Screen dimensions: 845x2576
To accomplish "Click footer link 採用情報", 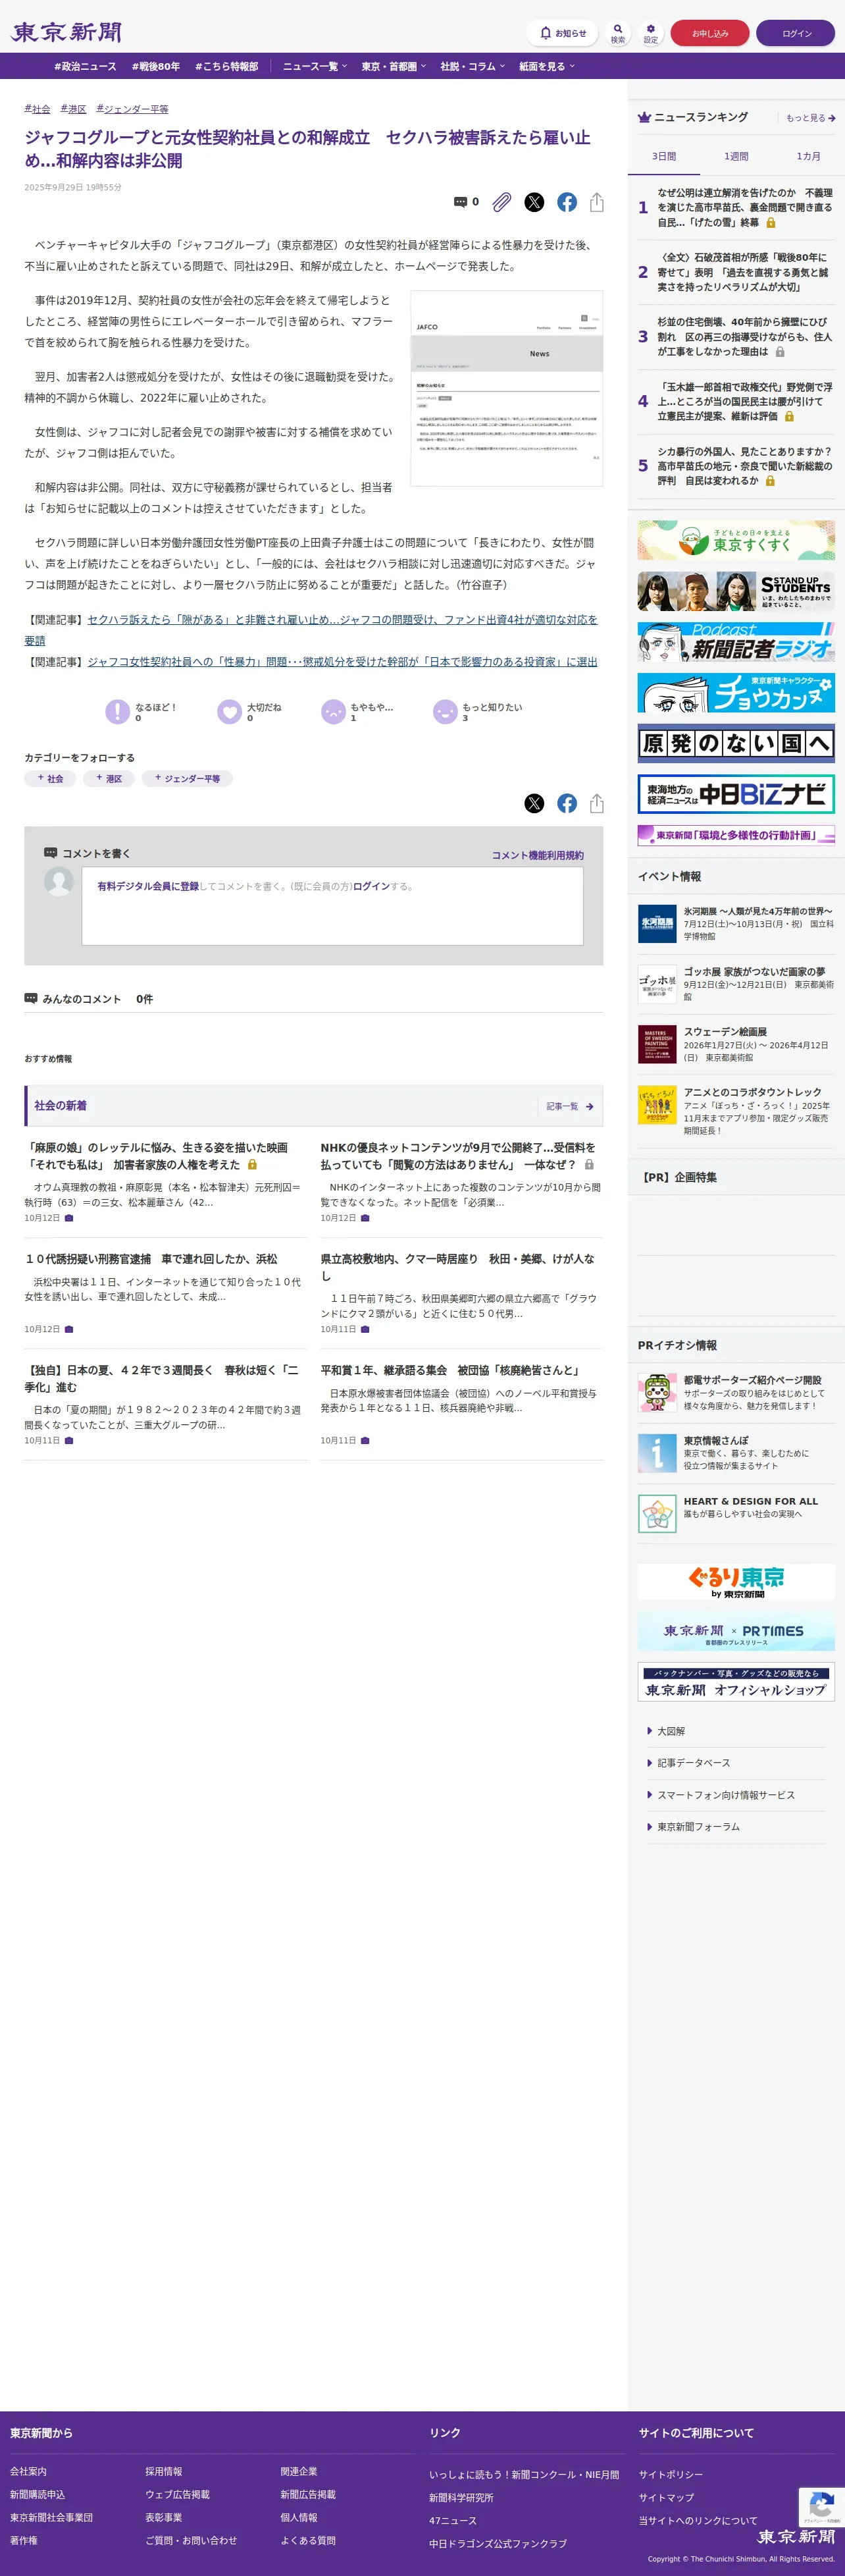I will (164, 2471).
